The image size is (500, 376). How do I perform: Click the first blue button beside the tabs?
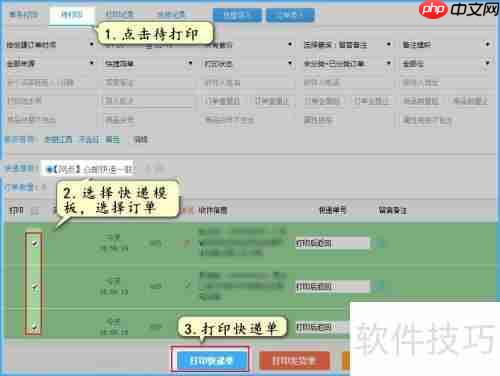click(237, 15)
